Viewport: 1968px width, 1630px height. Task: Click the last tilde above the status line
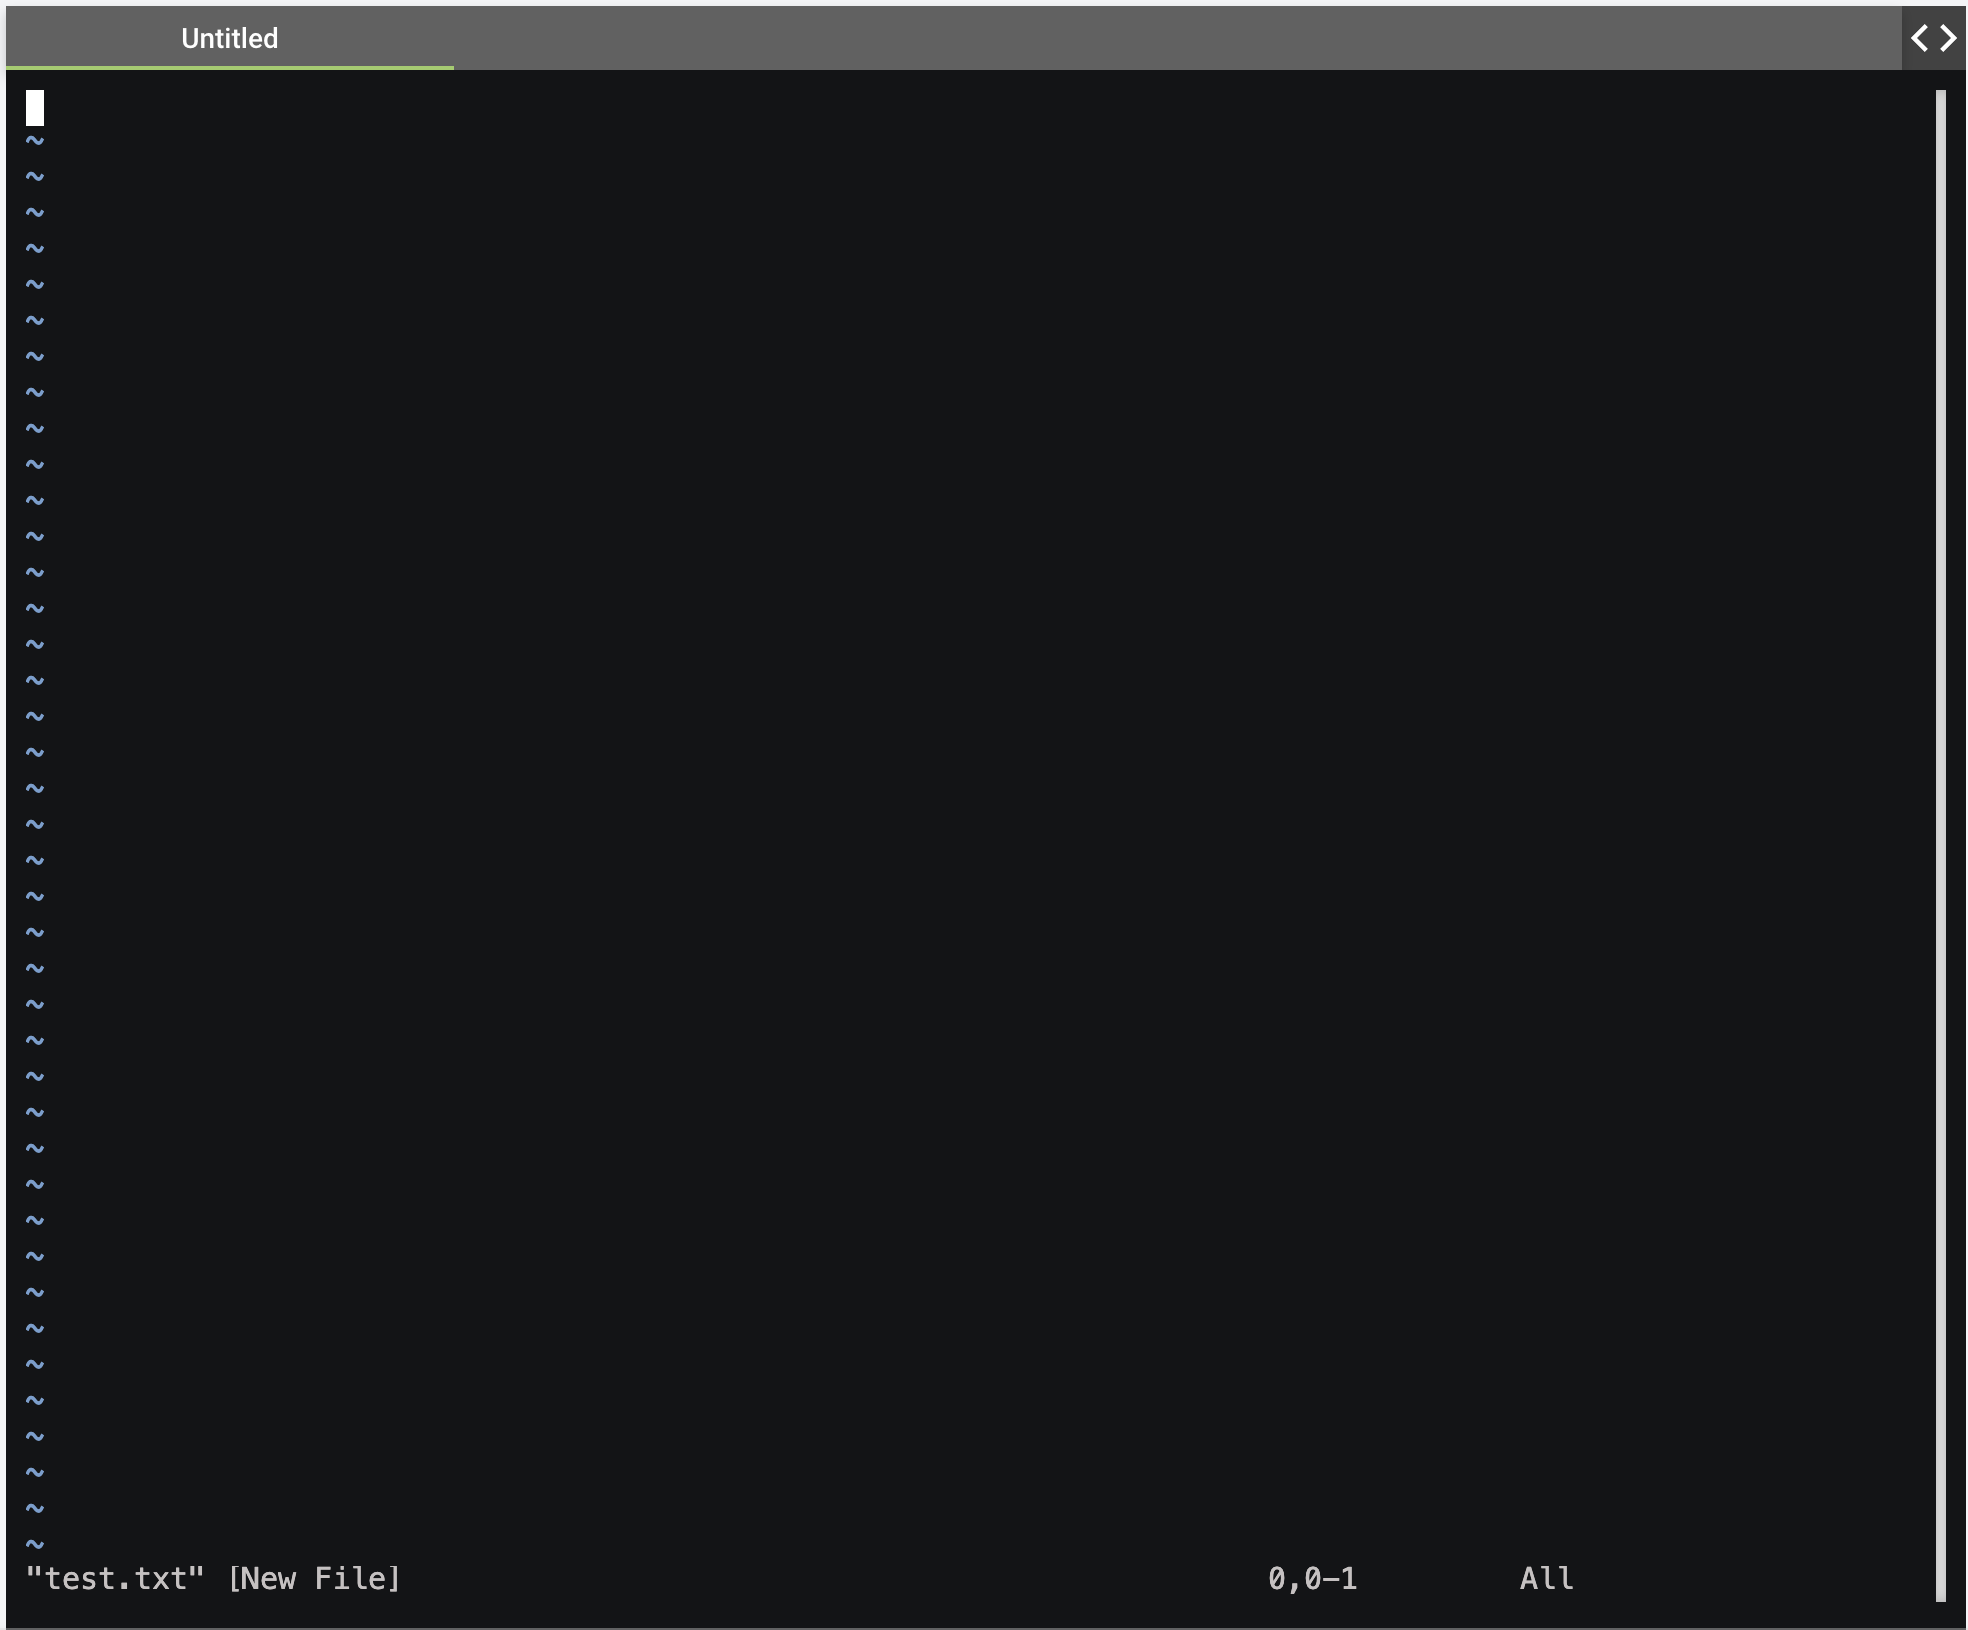[x=35, y=1545]
